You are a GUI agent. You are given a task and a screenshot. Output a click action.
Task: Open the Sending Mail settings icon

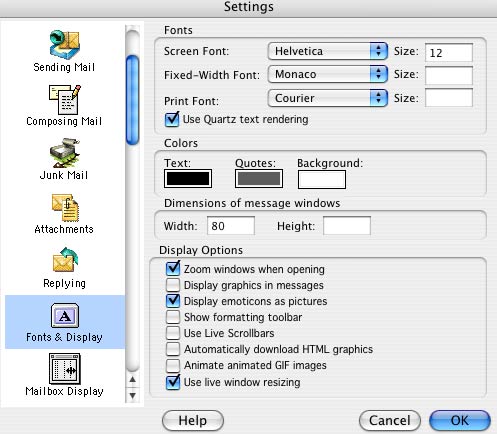pyautogui.click(x=65, y=45)
